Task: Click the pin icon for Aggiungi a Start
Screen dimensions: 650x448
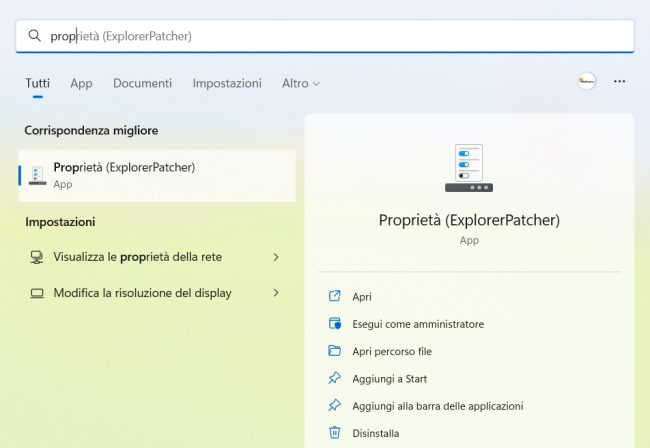Action: click(x=335, y=378)
